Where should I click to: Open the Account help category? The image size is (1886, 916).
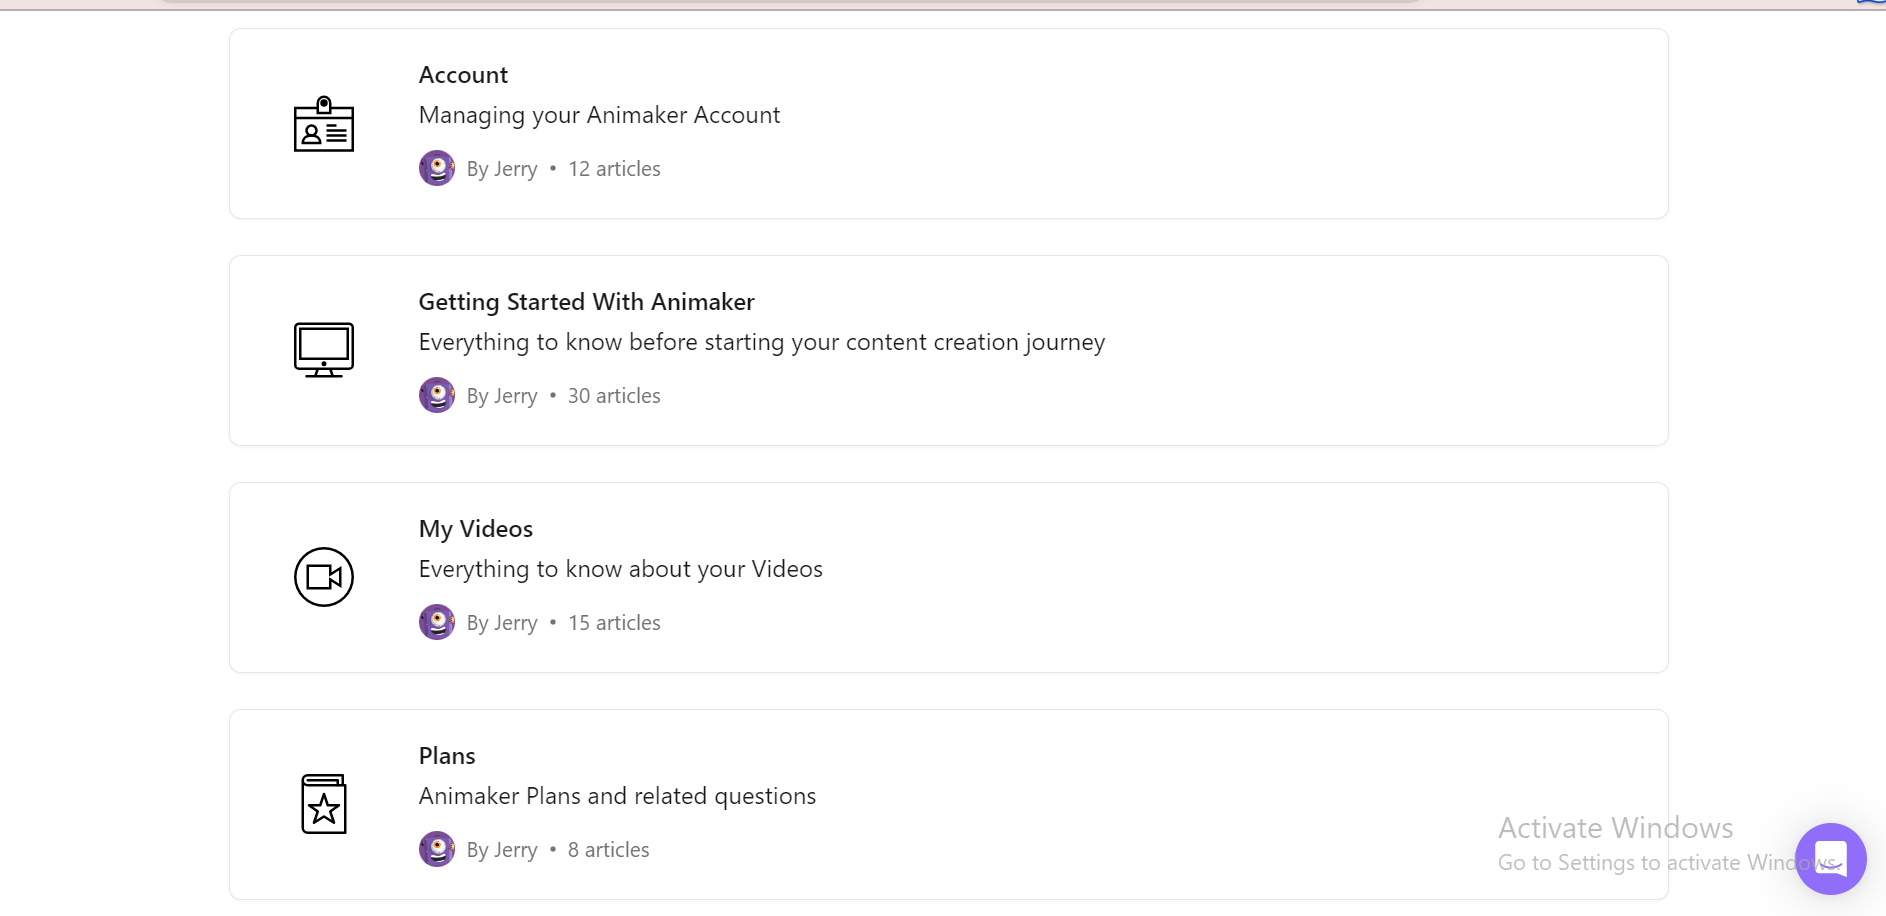[x=463, y=74]
